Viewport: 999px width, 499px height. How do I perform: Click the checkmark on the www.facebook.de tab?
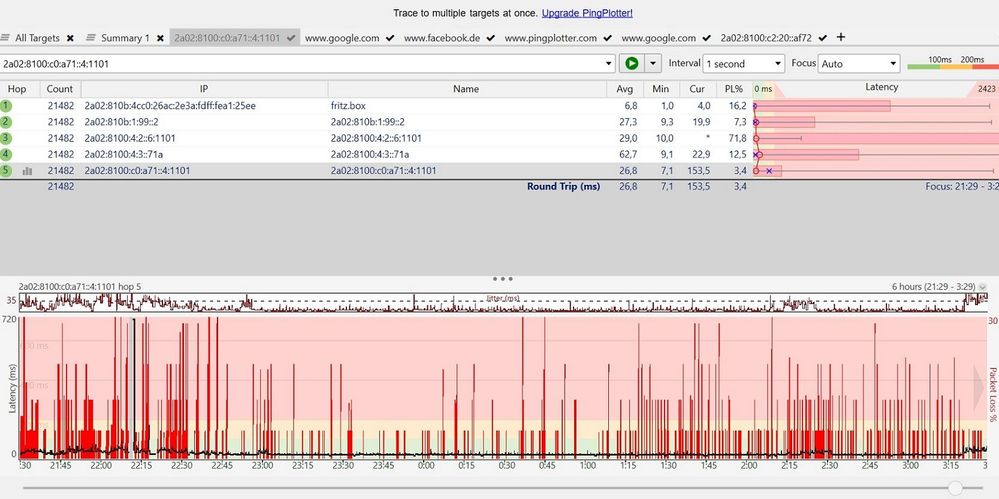point(490,38)
